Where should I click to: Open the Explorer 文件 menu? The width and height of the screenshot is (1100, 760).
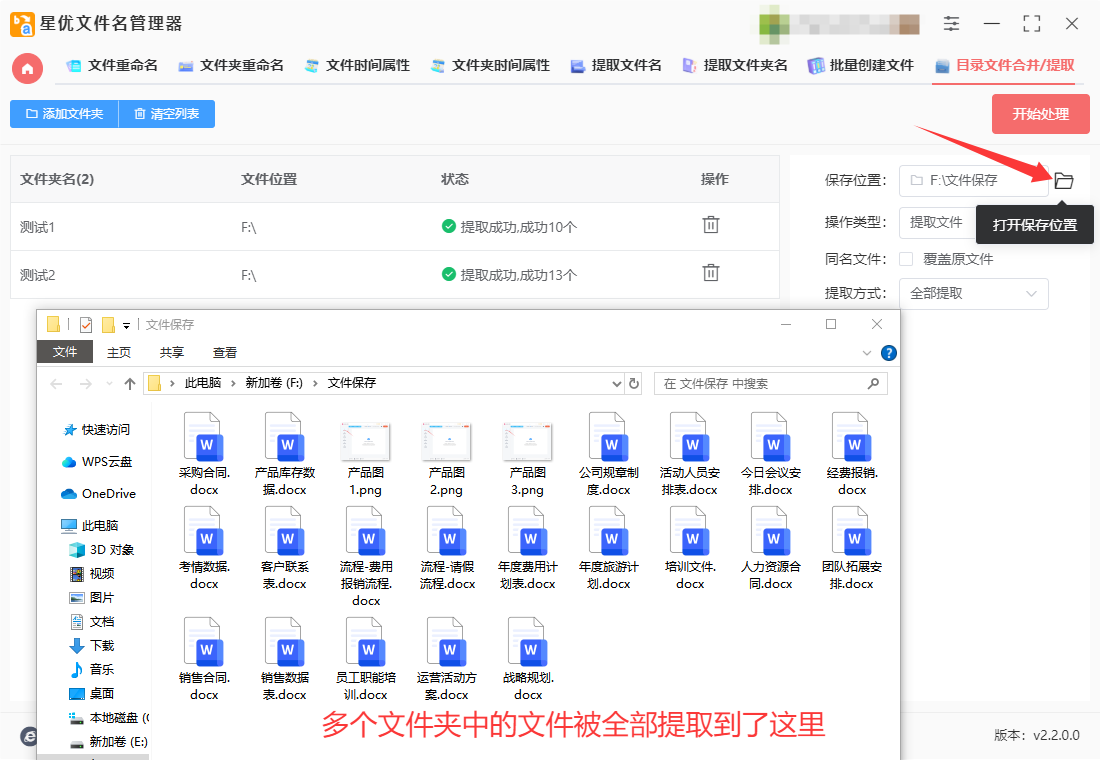click(x=65, y=352)
